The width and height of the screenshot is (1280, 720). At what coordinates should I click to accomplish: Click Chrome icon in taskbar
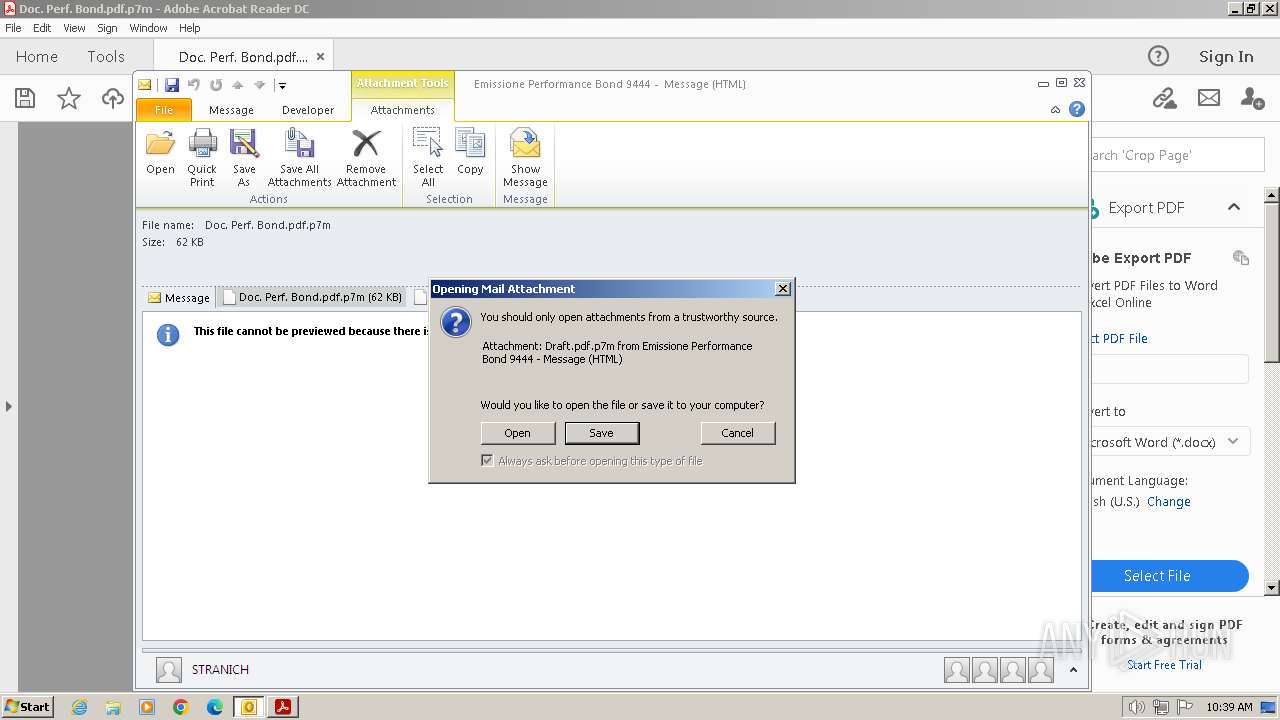point(181,707)
